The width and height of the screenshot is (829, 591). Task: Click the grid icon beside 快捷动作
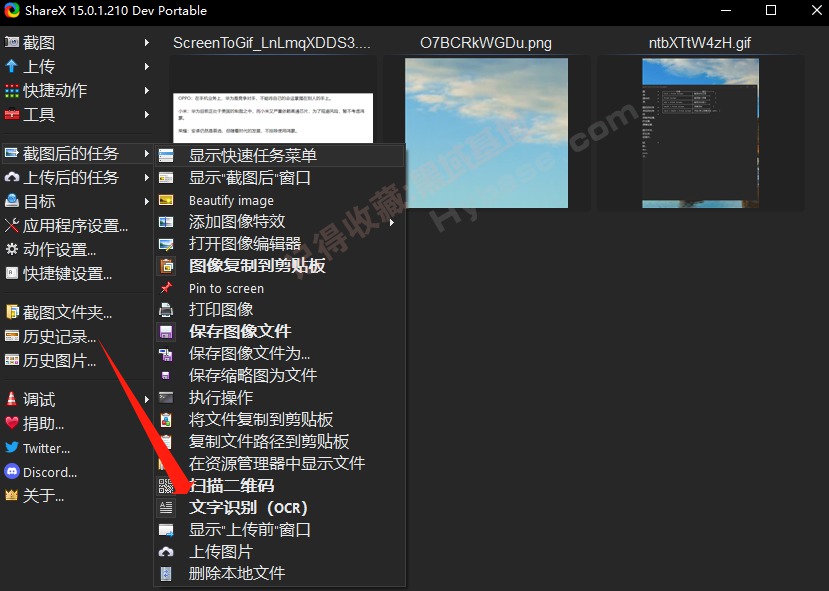[12, 90]
